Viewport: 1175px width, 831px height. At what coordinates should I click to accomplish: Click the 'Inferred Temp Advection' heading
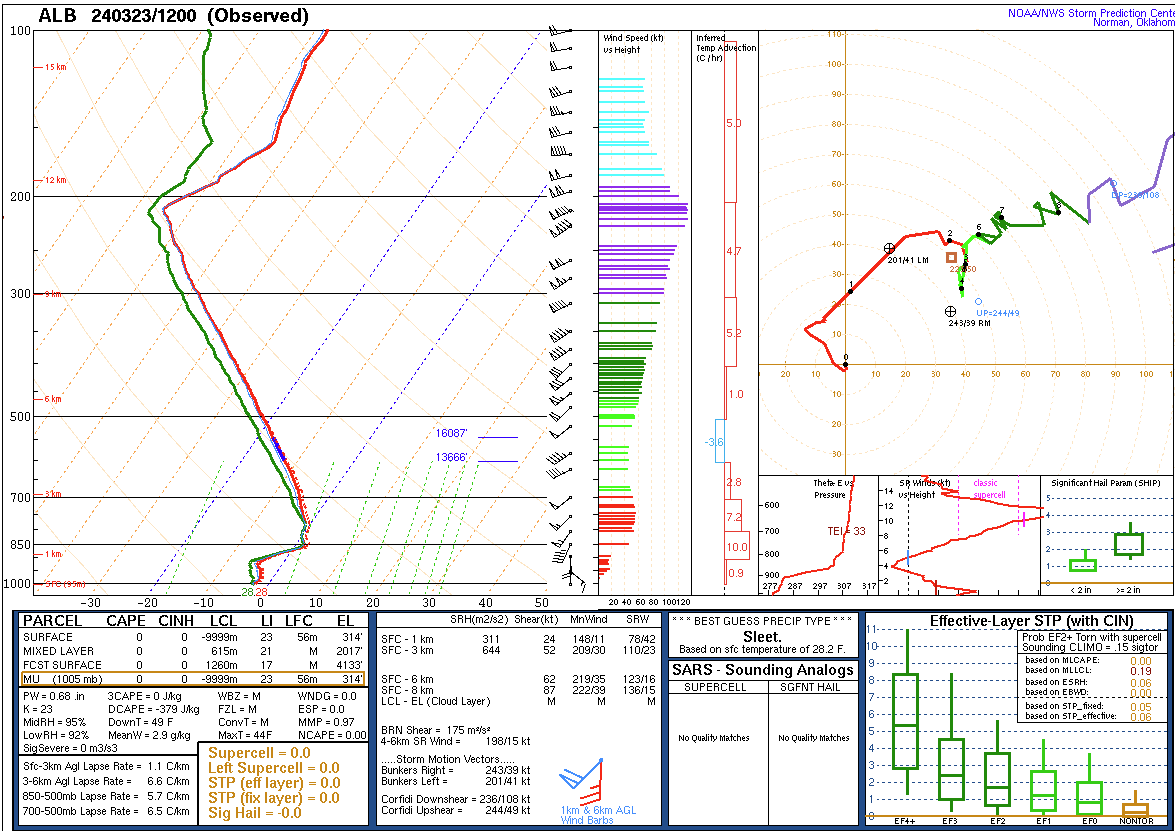coord(725,48)
